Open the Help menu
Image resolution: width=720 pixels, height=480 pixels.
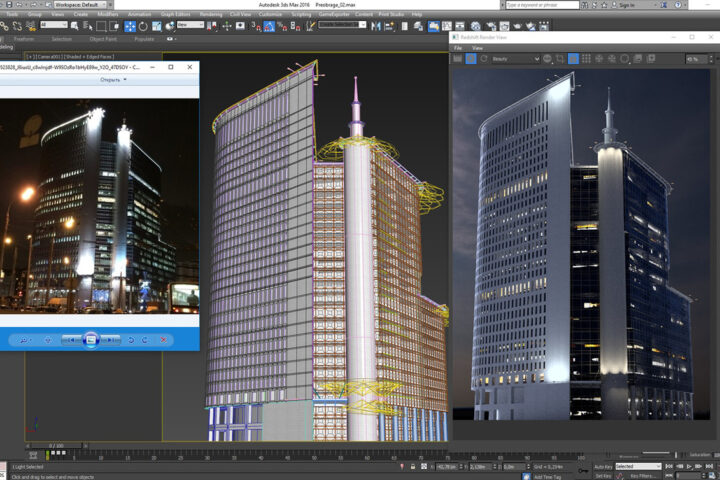(416, 15)
